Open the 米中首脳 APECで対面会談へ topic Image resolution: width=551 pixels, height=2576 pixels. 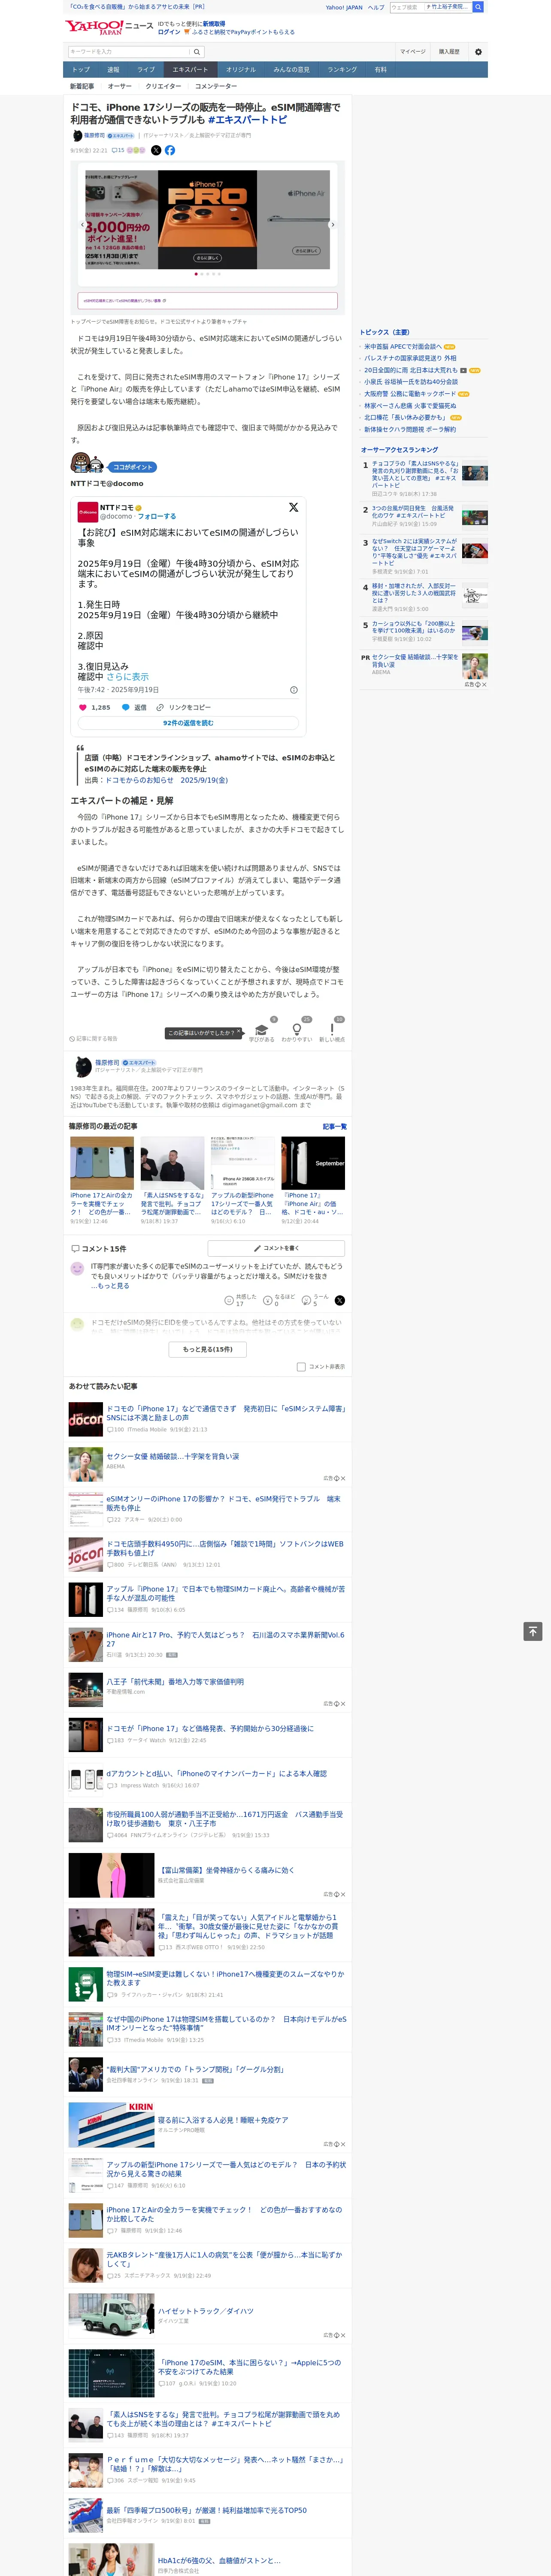pyautogui.click(x=403, y=347)
